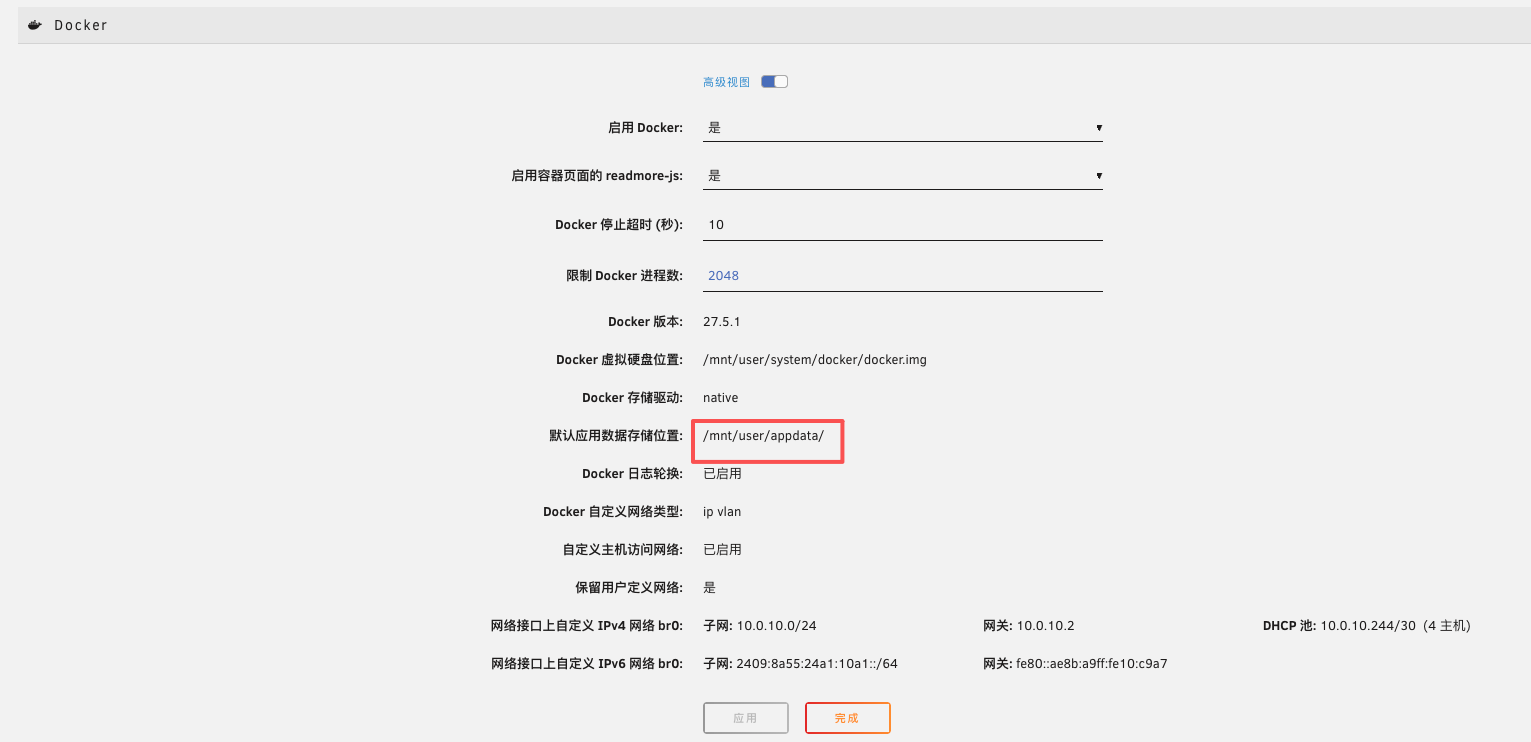Click the 限制 Docker 进程数 input field
This screenshot has height=742, width=1531.
coord(902,276)
